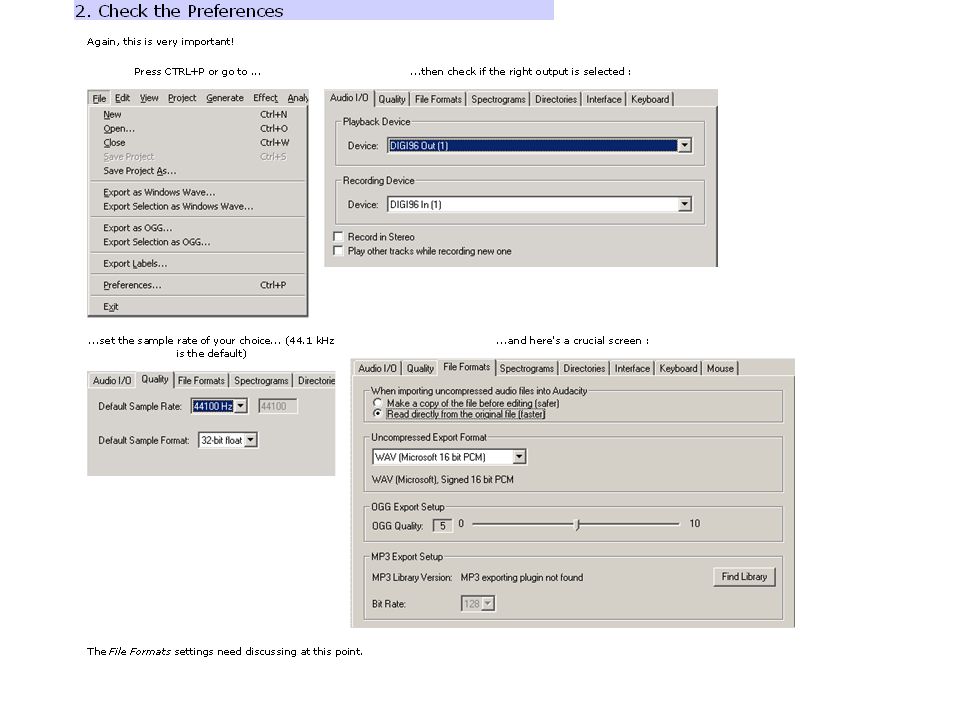Expand Playback Device dropdown arrow
960x720 pixels.
(684, 146)
